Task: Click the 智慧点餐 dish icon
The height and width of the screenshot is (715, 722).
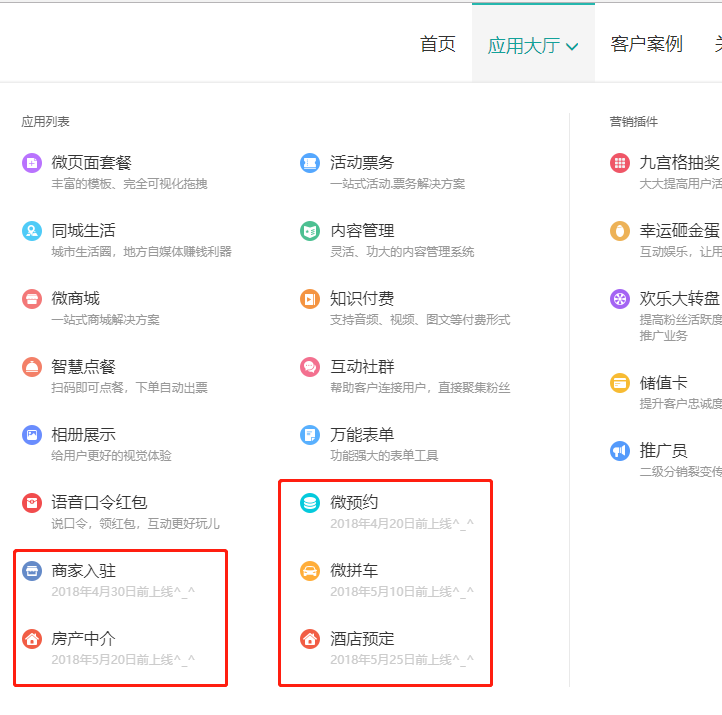Action: click(x=32, y=367)
